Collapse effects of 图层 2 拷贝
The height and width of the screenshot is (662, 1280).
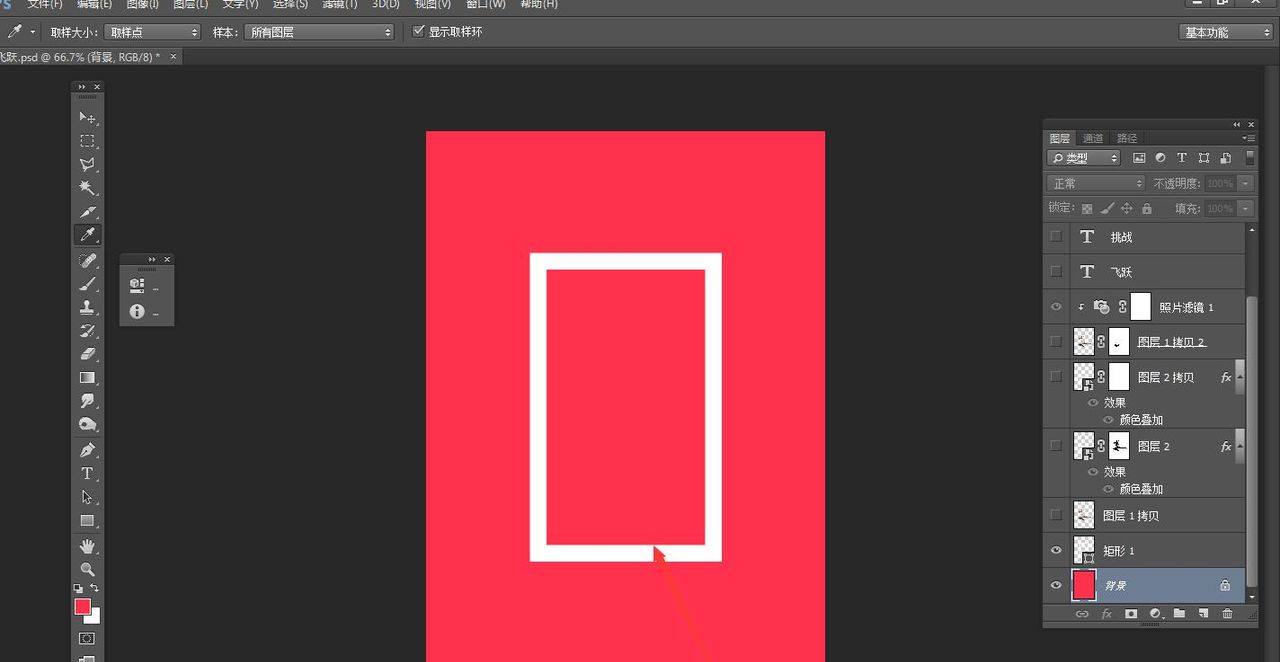point(1239,377)
